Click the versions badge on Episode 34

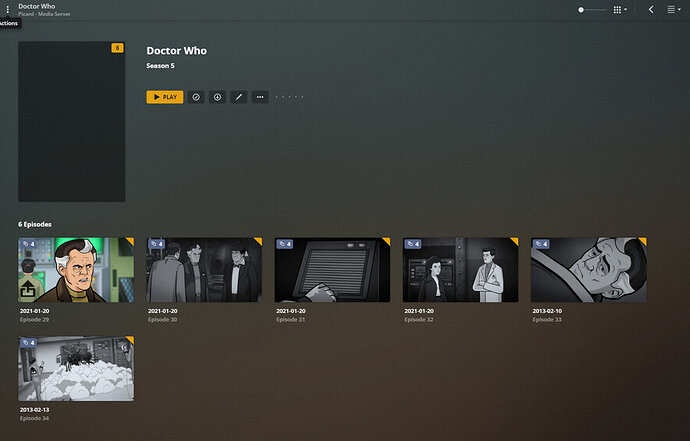tap(28, 343)
